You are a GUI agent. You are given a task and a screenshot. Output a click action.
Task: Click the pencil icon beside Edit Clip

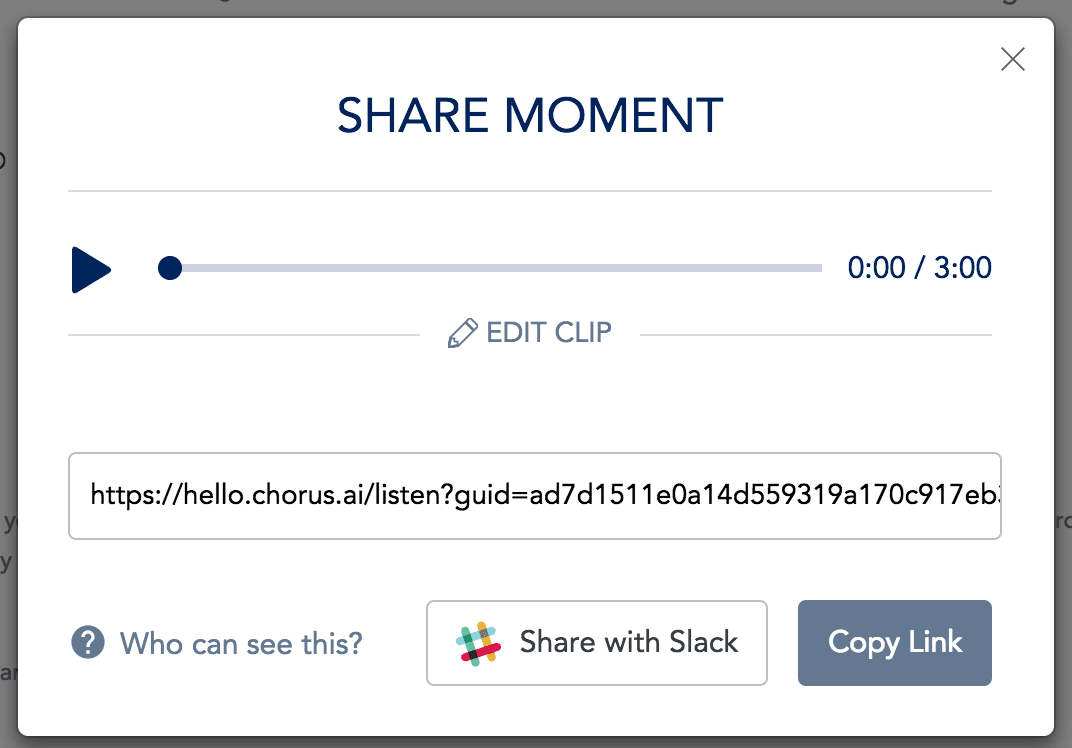(462, 333)
